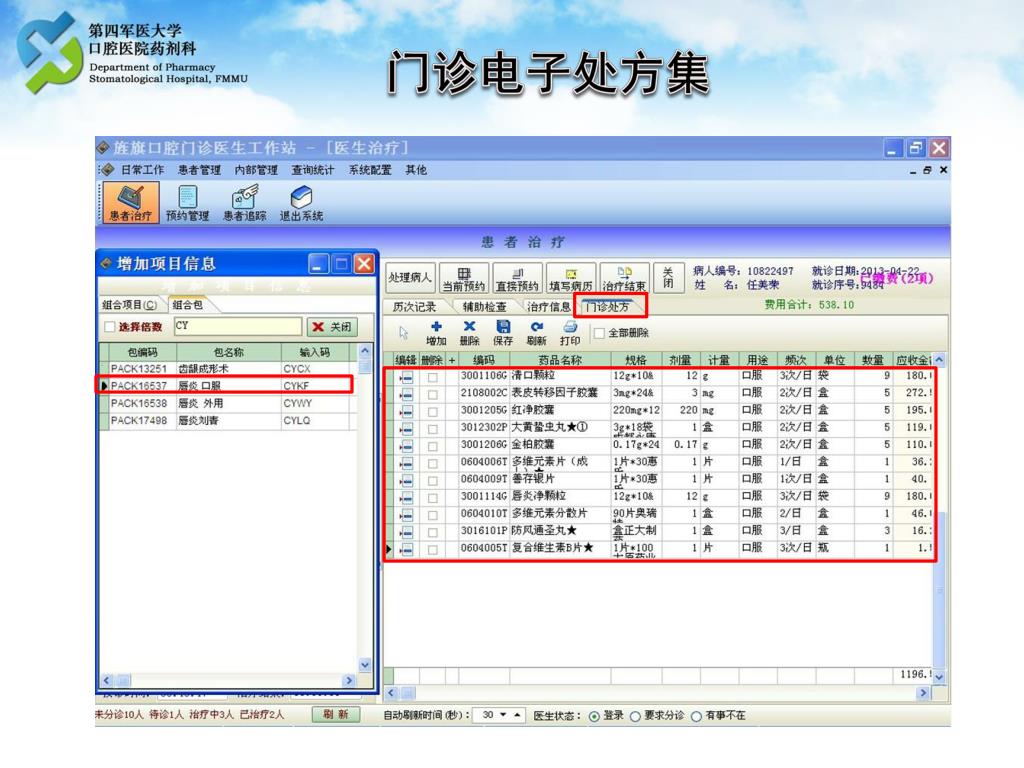Click edit icon for 唇炎净颗粒 row
The width and height of the screenshot is (1024, 768).
coord(407,498)
